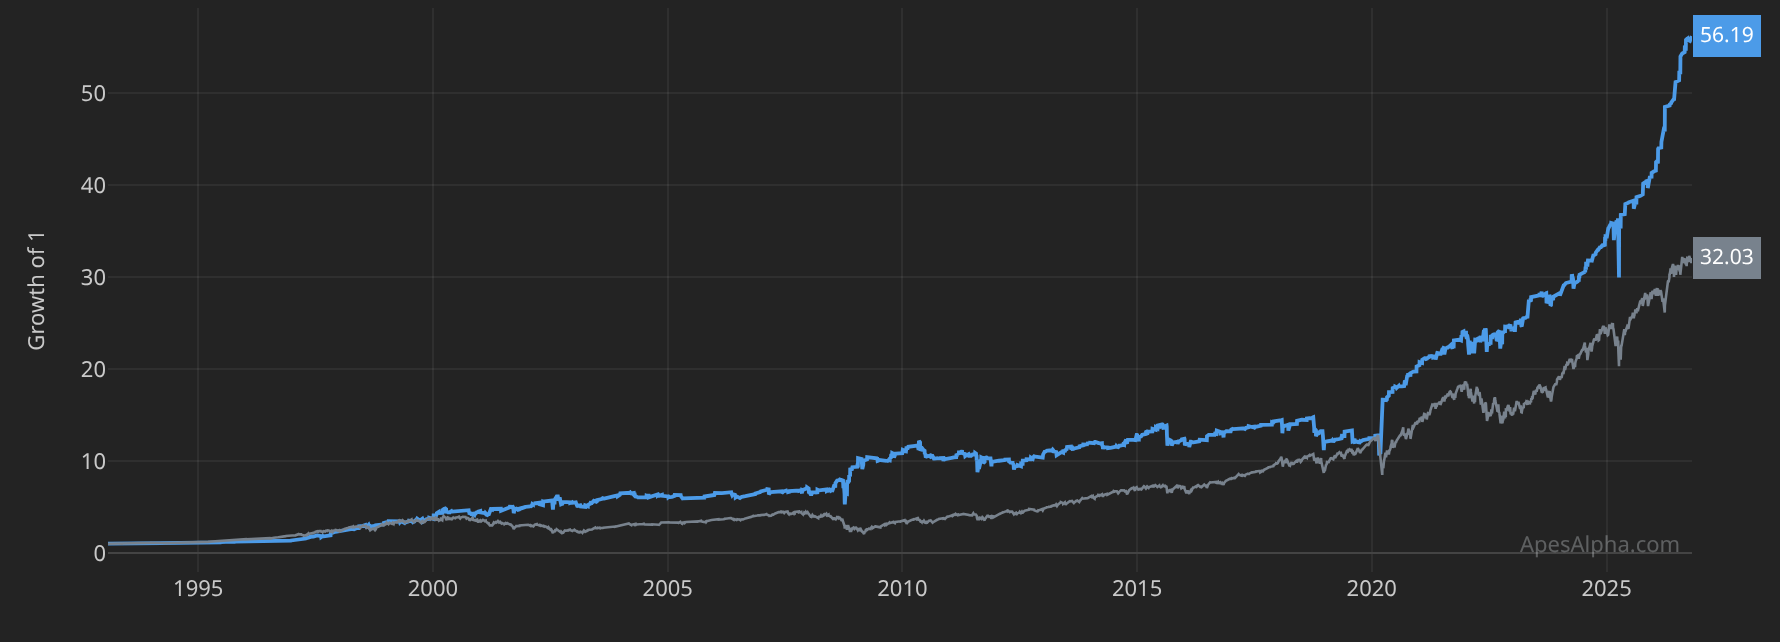This screenshot has height=642, width=1780.
Task: Click the 2000 x-axis tick label
Action: (x=433, y=589)
